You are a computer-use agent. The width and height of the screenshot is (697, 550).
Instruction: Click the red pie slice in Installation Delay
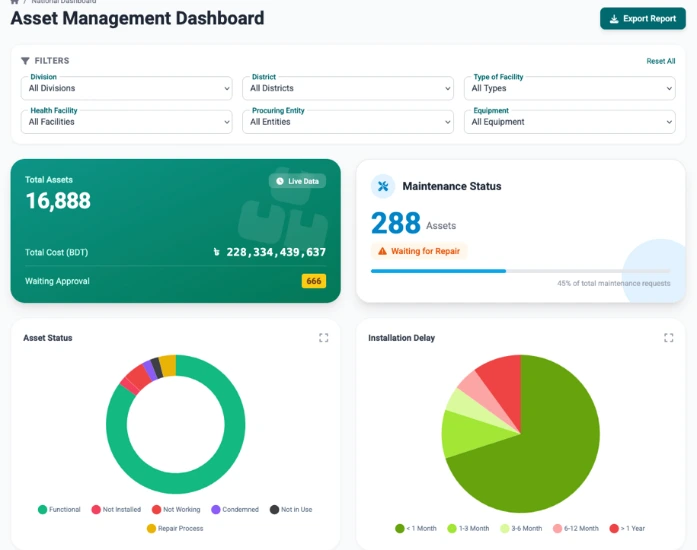pyautogui.click(x=505, y=385)
